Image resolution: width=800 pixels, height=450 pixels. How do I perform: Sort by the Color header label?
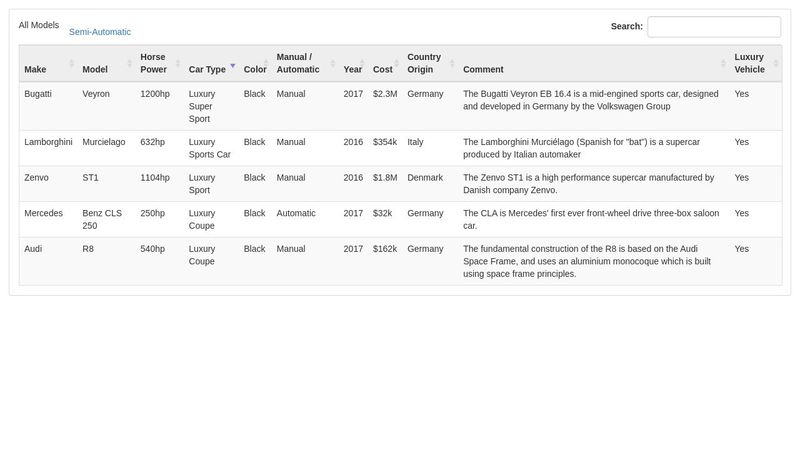point(255,69)
